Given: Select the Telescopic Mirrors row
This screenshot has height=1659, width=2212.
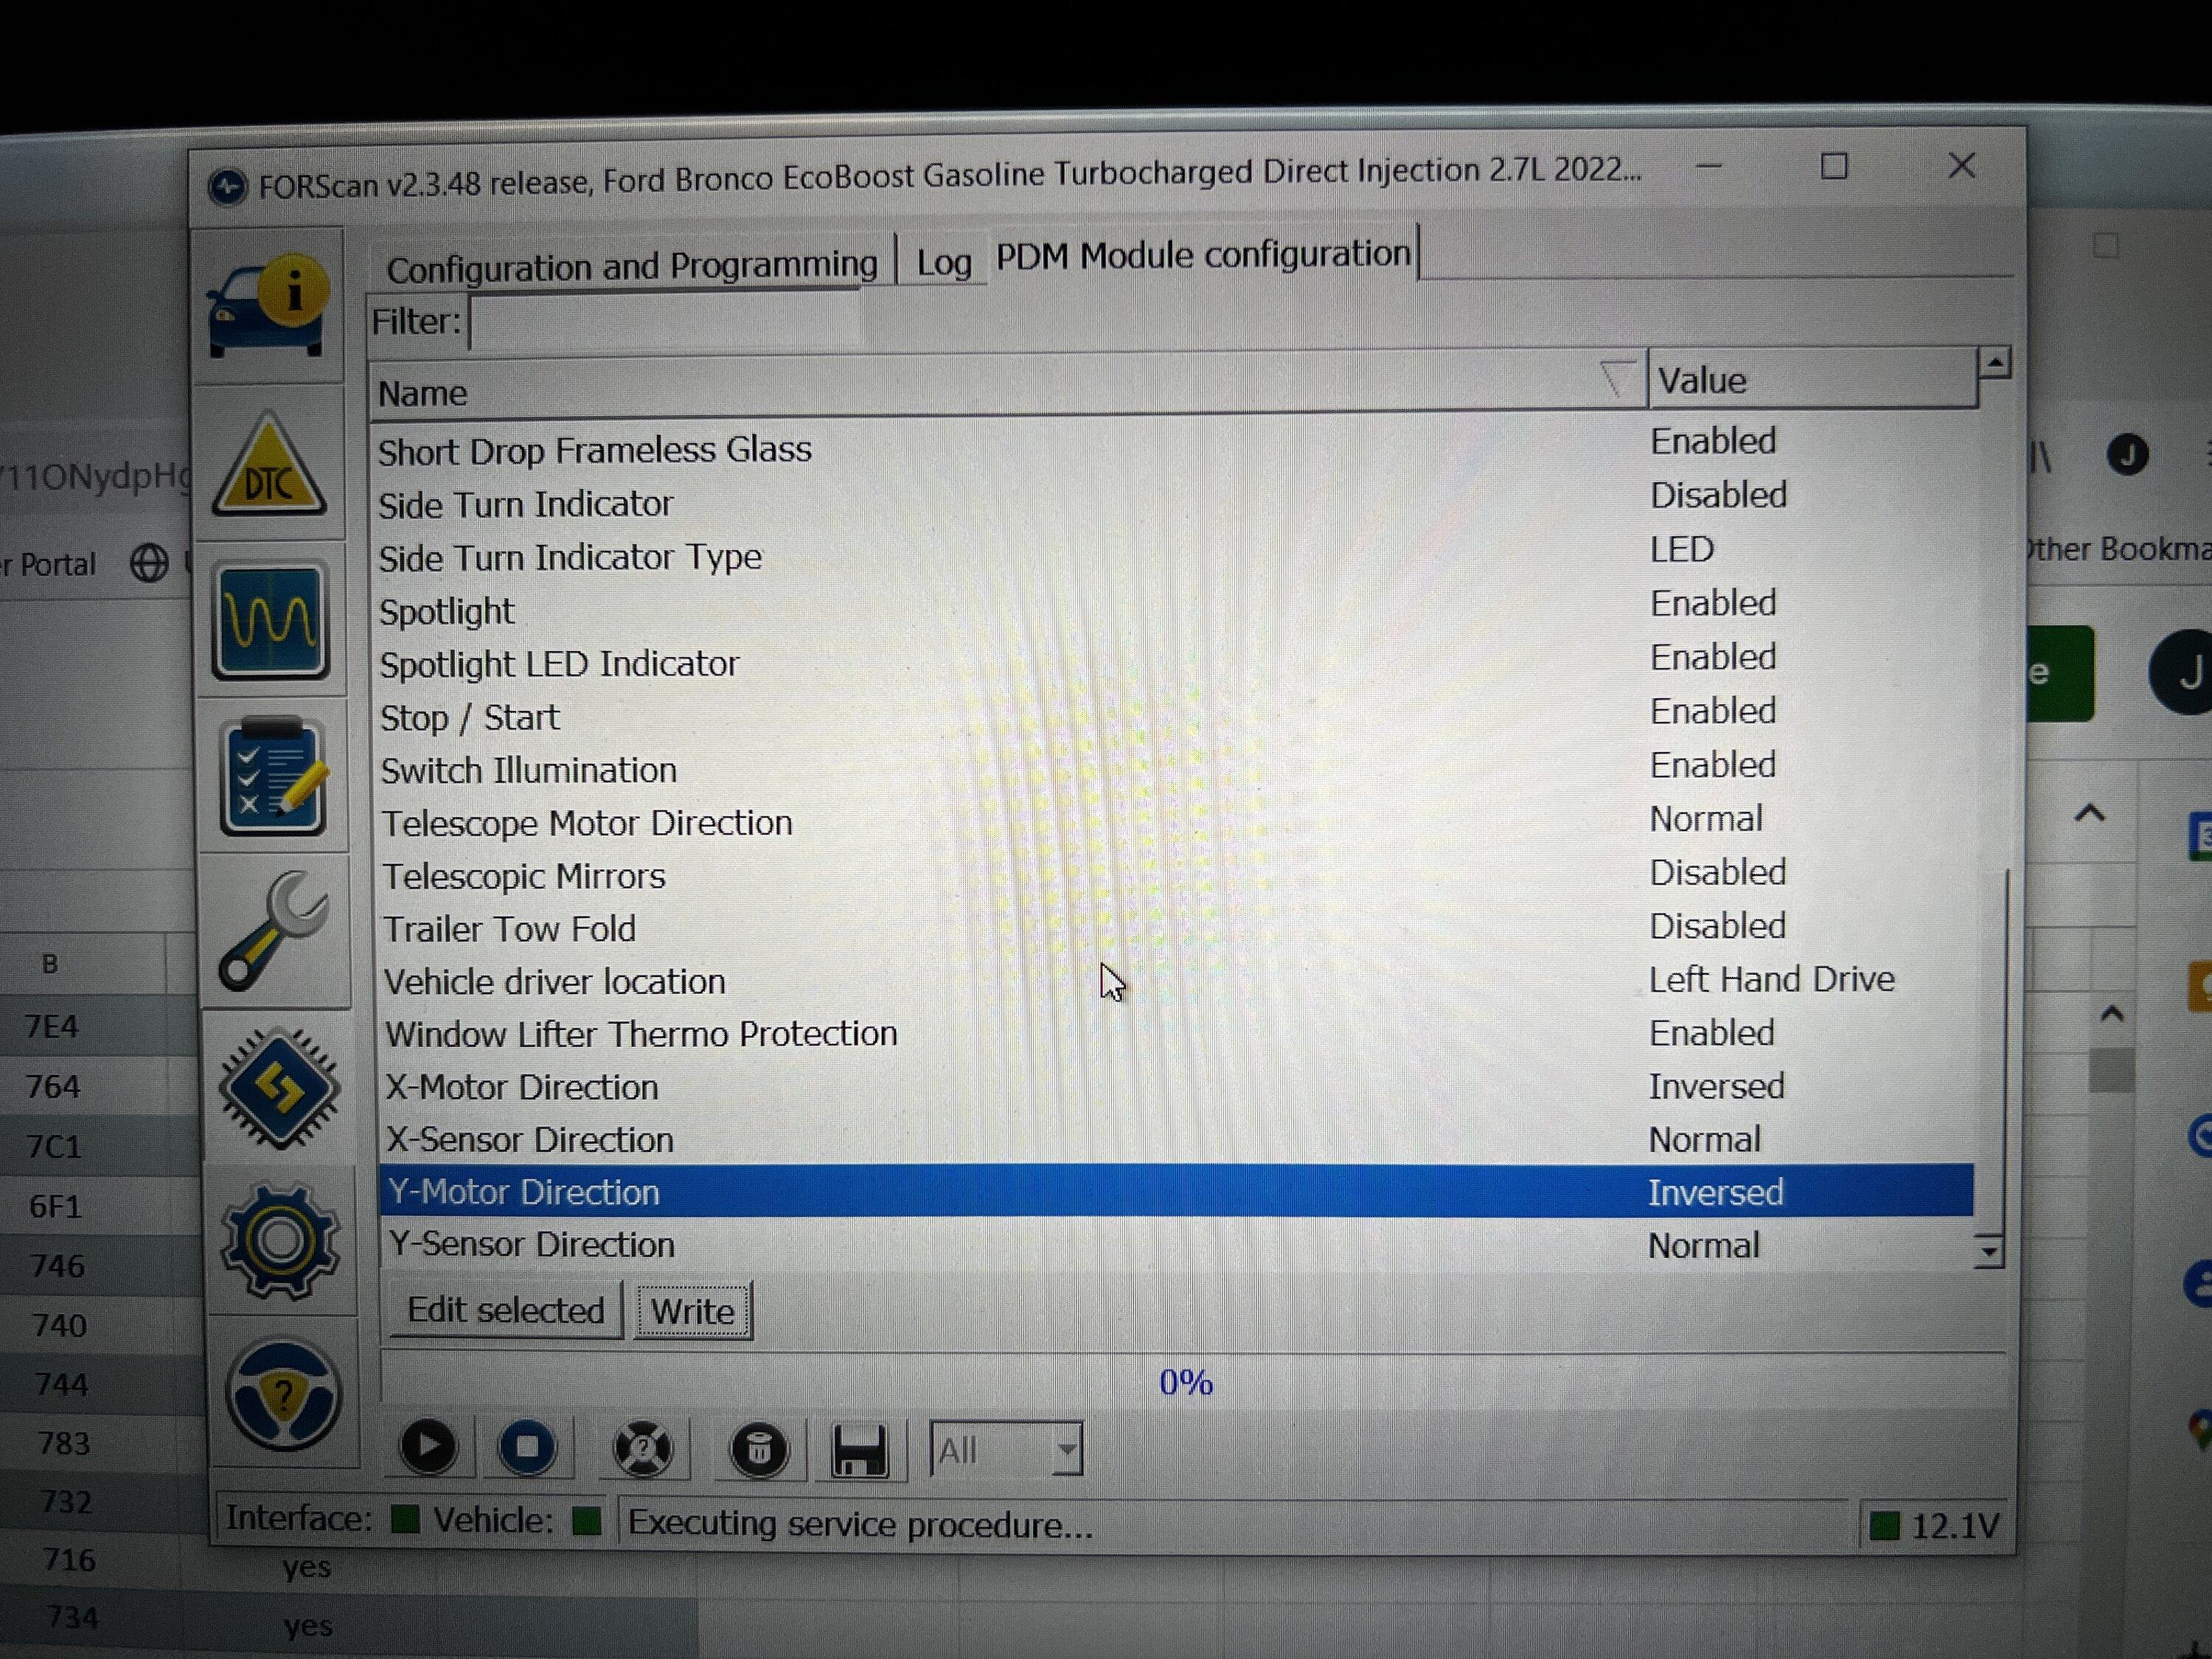Looking at the screenshot, I should coord(1176,874).
